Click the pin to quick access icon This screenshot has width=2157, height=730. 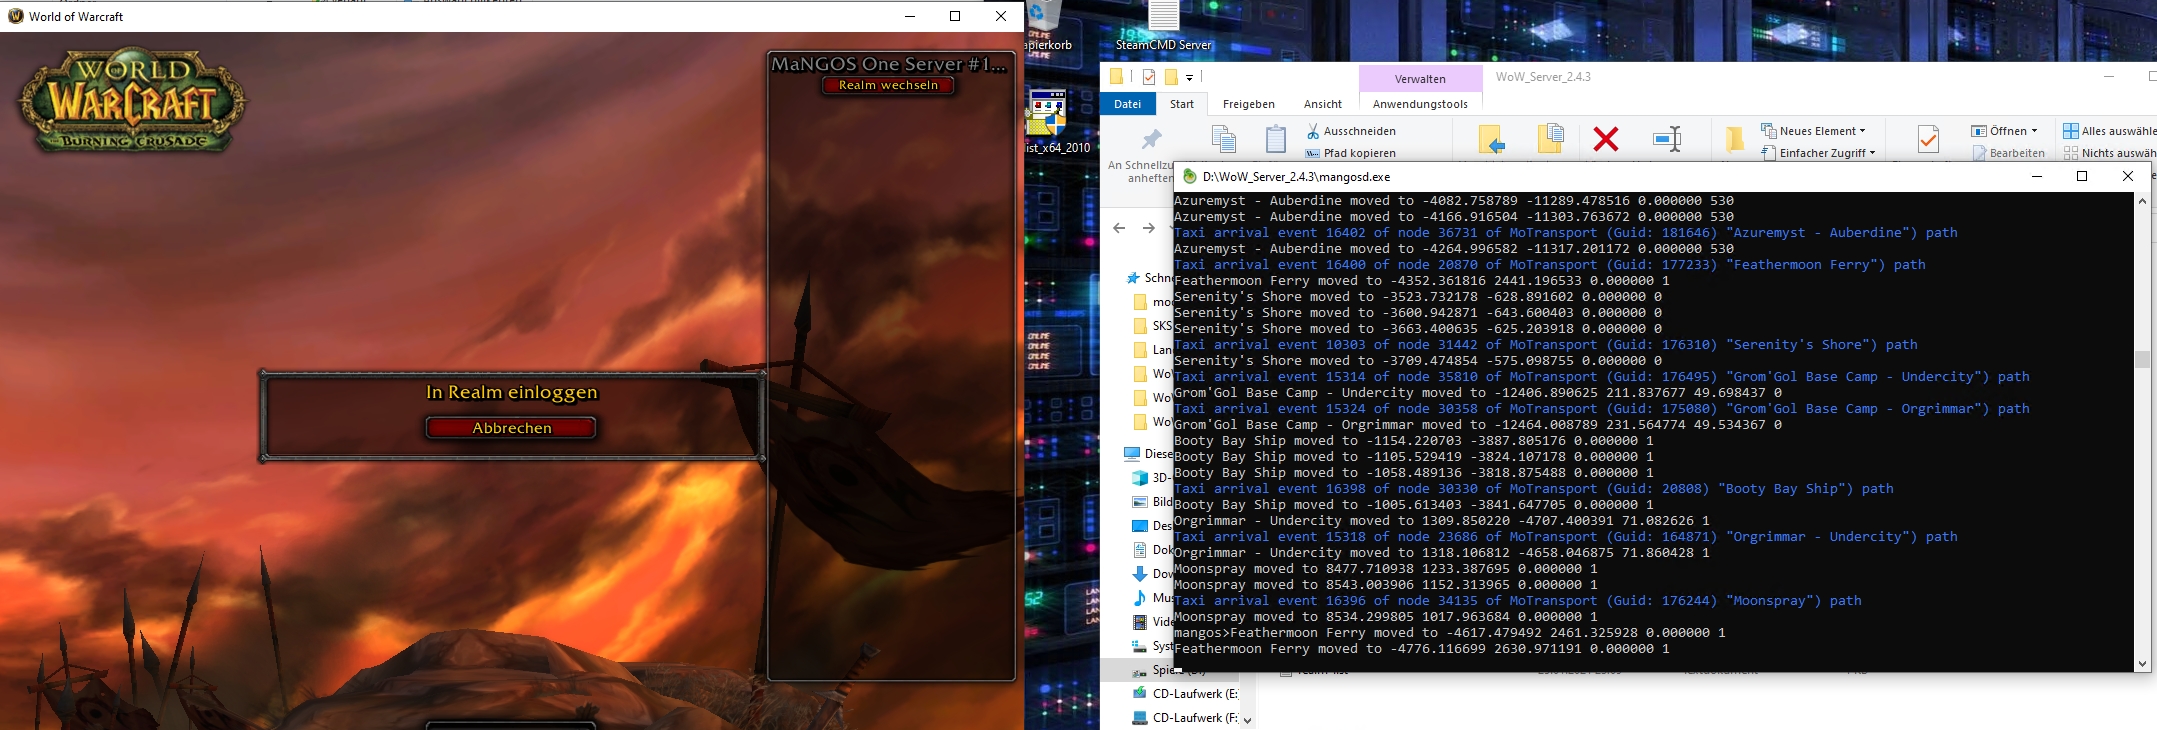[1152, 139]
